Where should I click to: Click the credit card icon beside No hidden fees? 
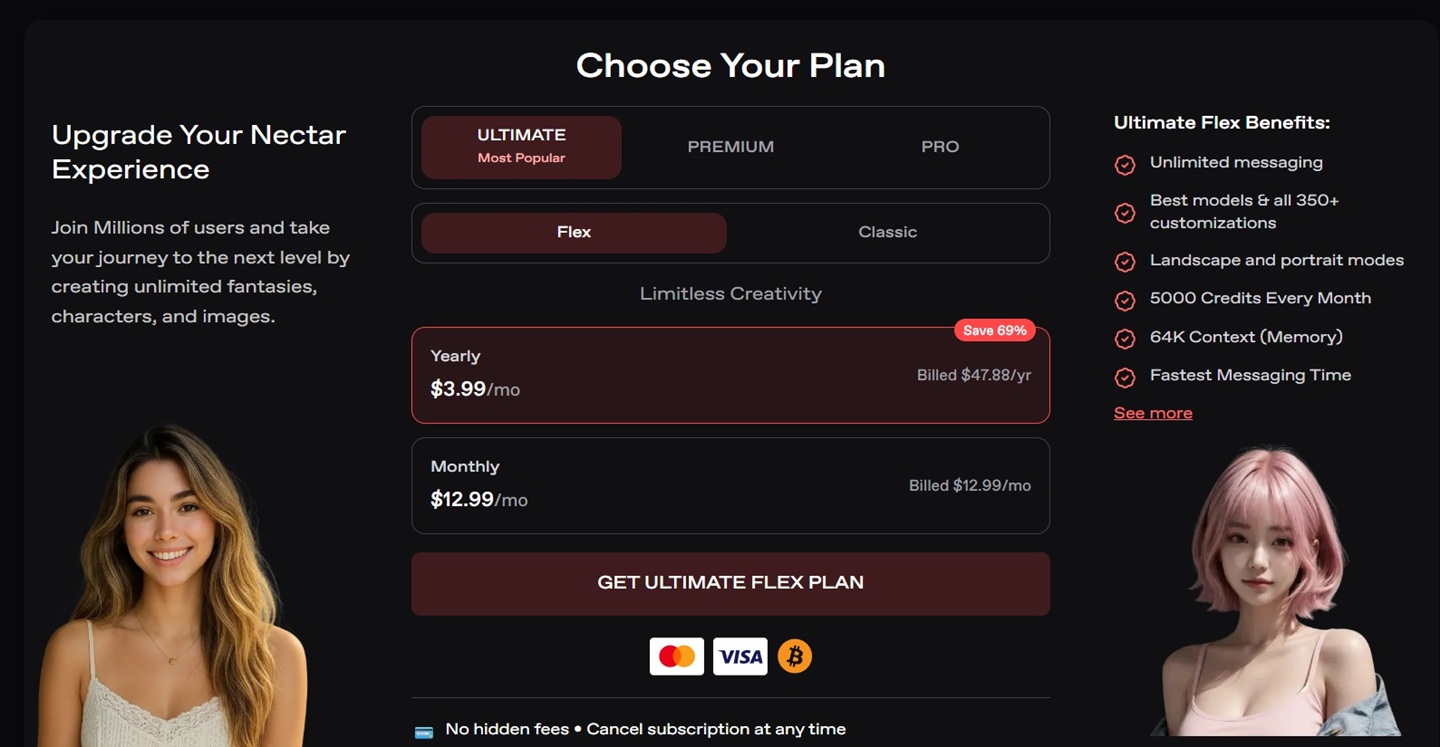click(424, 731)
